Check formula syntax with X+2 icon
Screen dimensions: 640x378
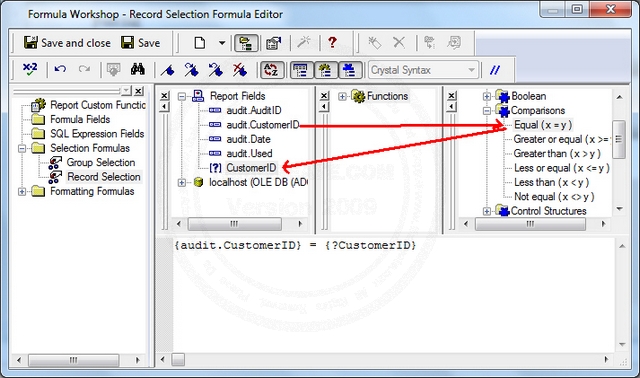30,70
